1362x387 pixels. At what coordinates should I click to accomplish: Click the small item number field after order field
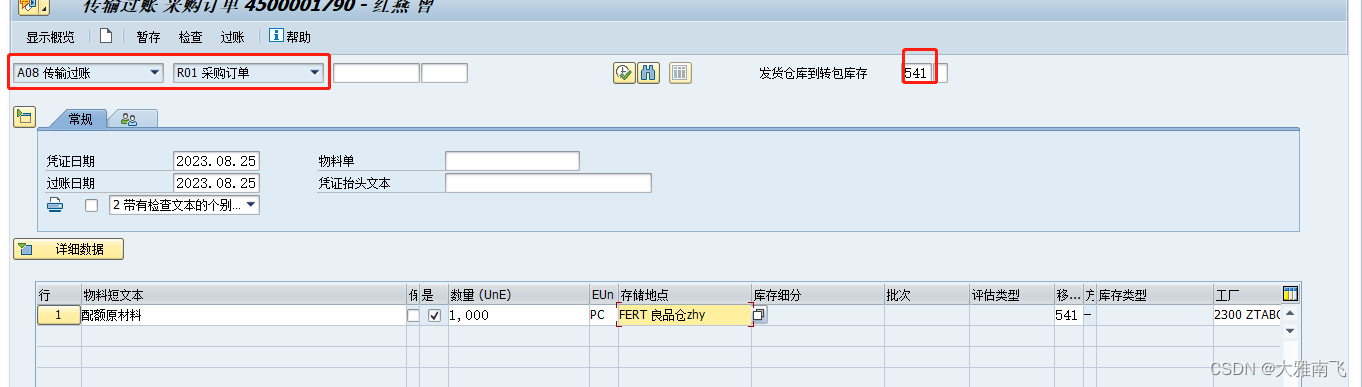coord(445,72)
